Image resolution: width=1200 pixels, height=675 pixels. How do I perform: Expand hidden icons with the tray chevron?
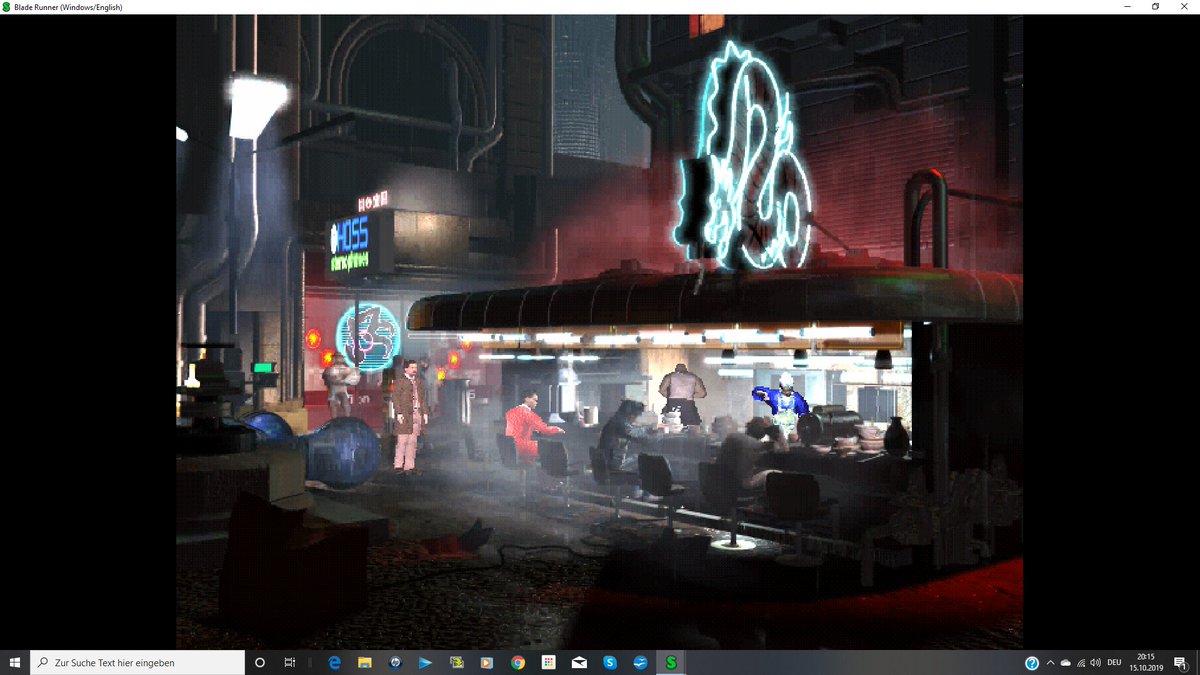[1050, 662]
